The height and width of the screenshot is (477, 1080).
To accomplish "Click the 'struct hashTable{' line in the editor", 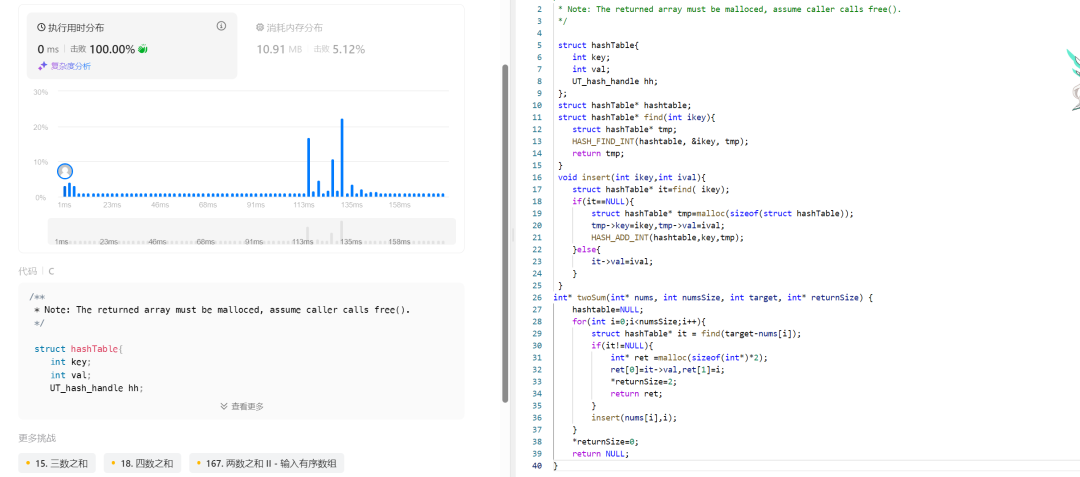I will click(599, 45).
